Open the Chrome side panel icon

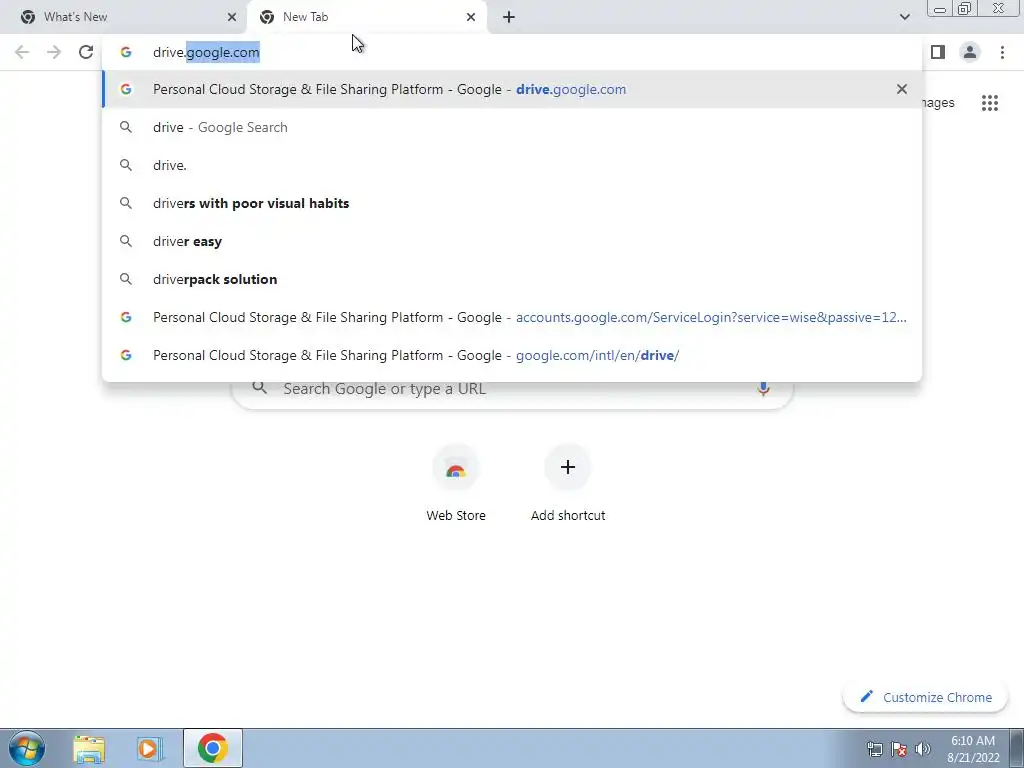tap(938, 52)
